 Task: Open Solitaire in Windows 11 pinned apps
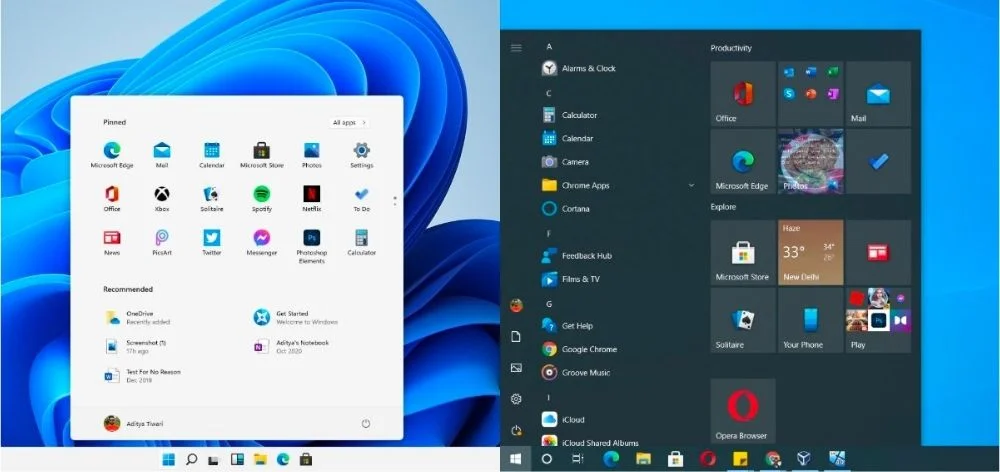tap(212, 198)
